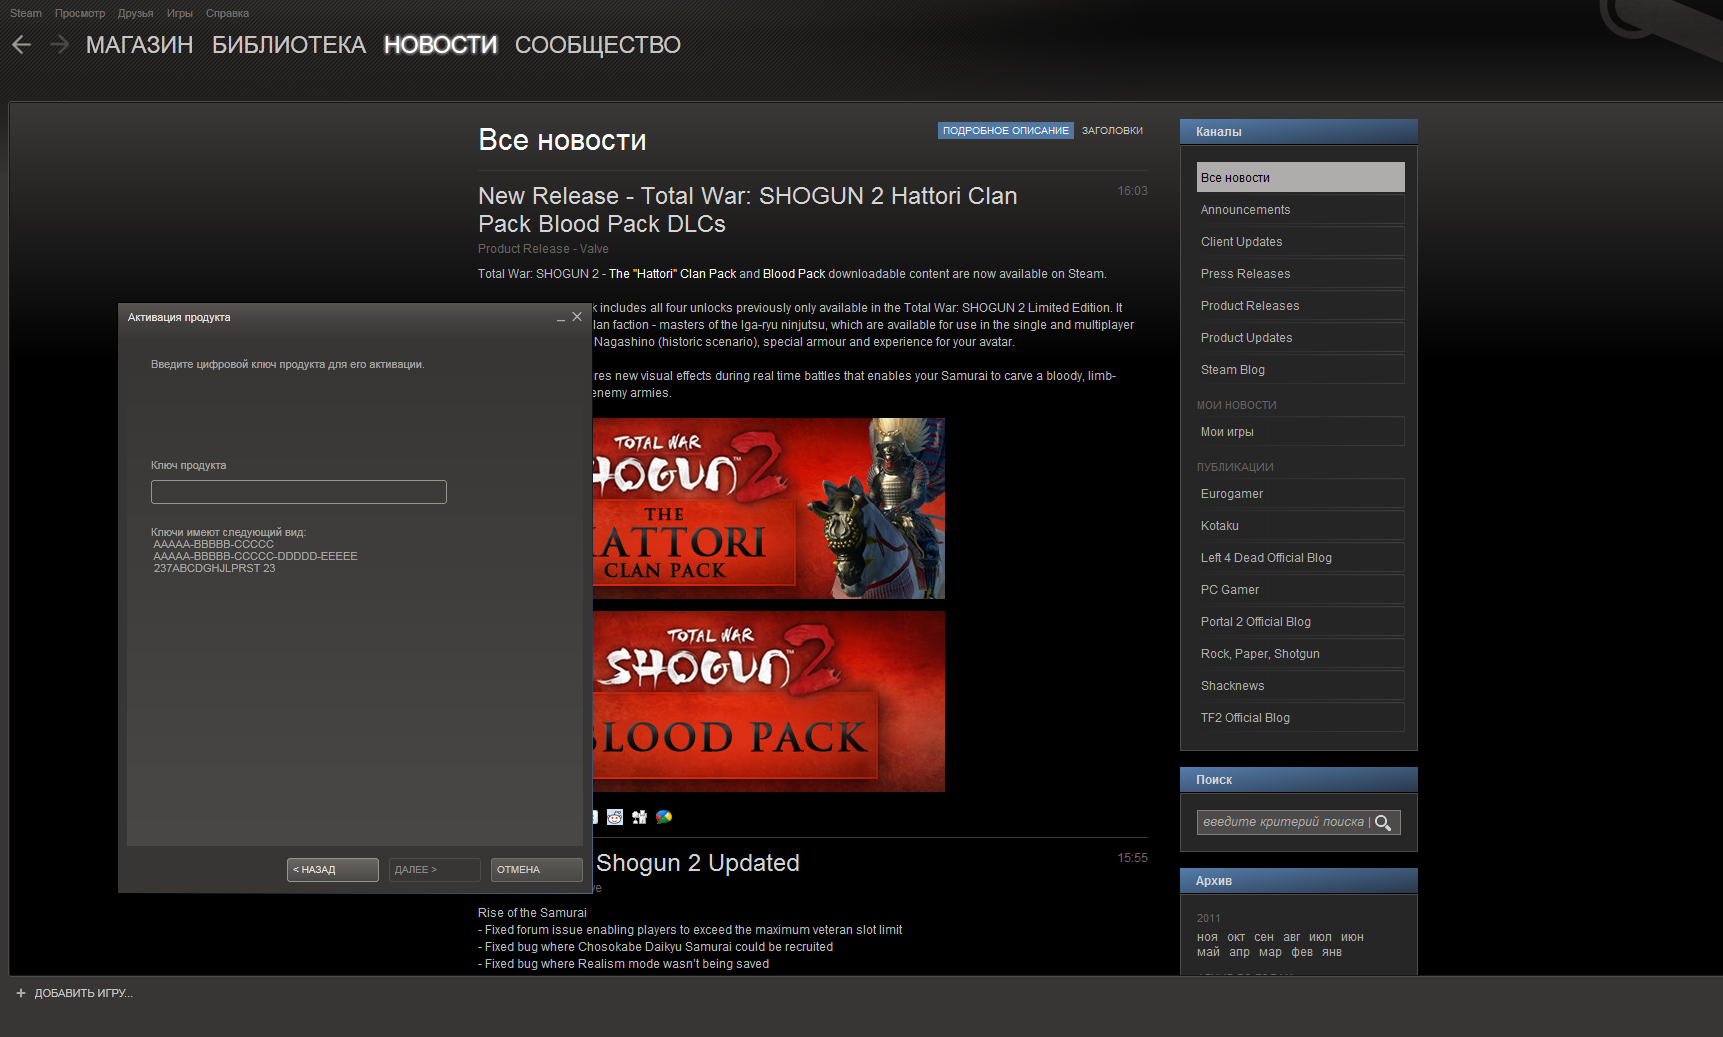Select Product Releases channel
Image resolution: width=1723 pixels, height=1037 pixels.
coord(1301,306)
